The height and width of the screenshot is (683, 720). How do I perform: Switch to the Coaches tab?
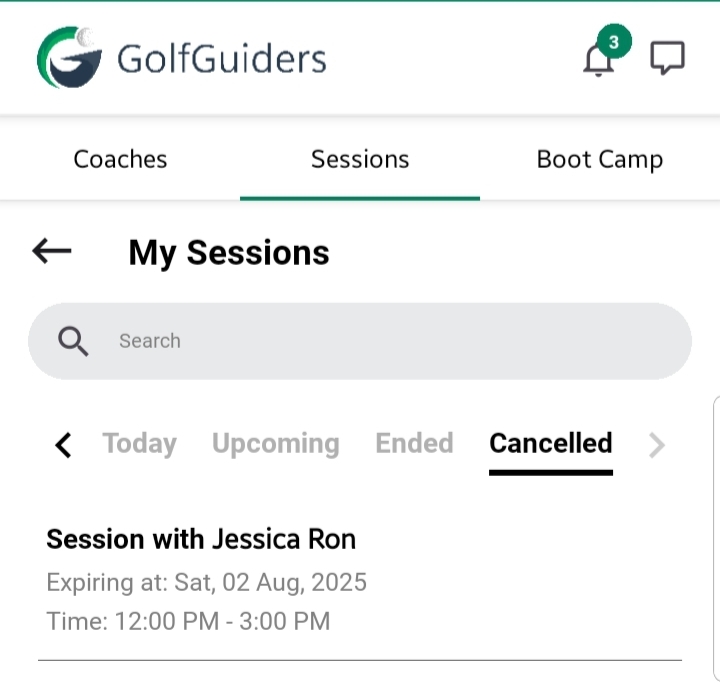(120, 159)
